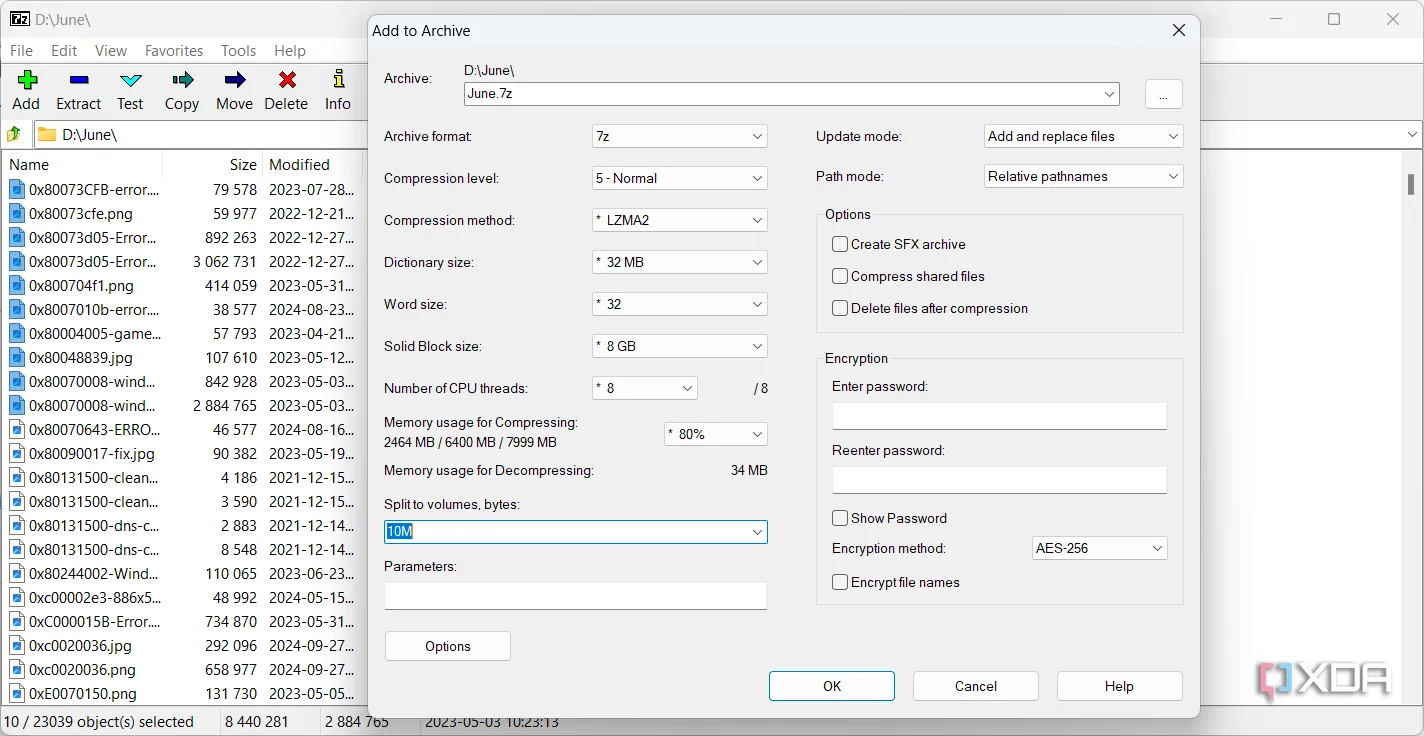The image size is (1424, 736).
Task: Expand the Archive format dropdown
Action: 680,136
